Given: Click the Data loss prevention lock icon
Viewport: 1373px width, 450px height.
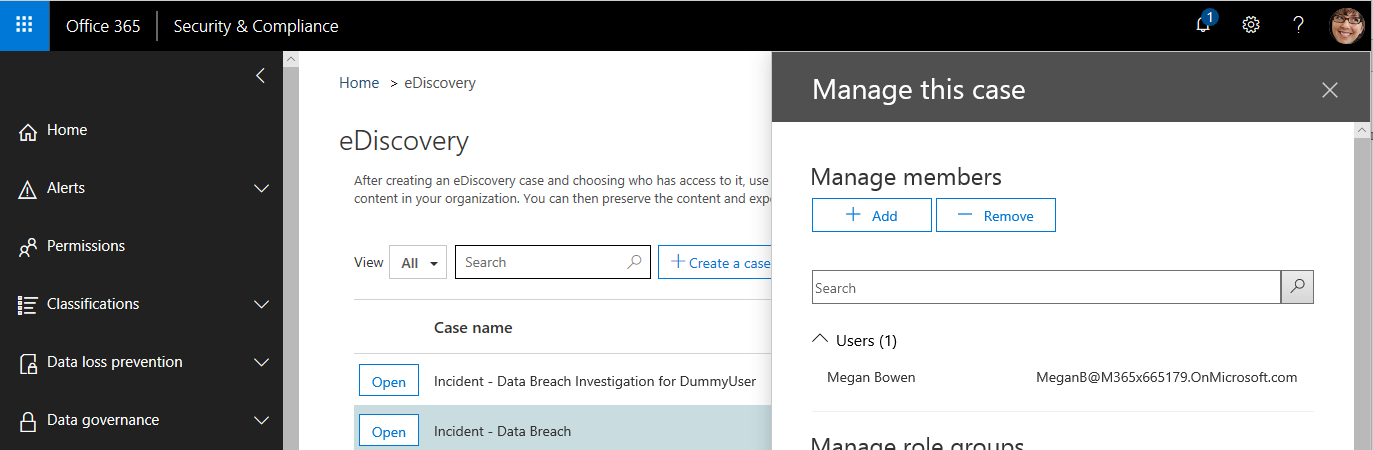Looking at the screenshot, I should (x=28, y=363).
